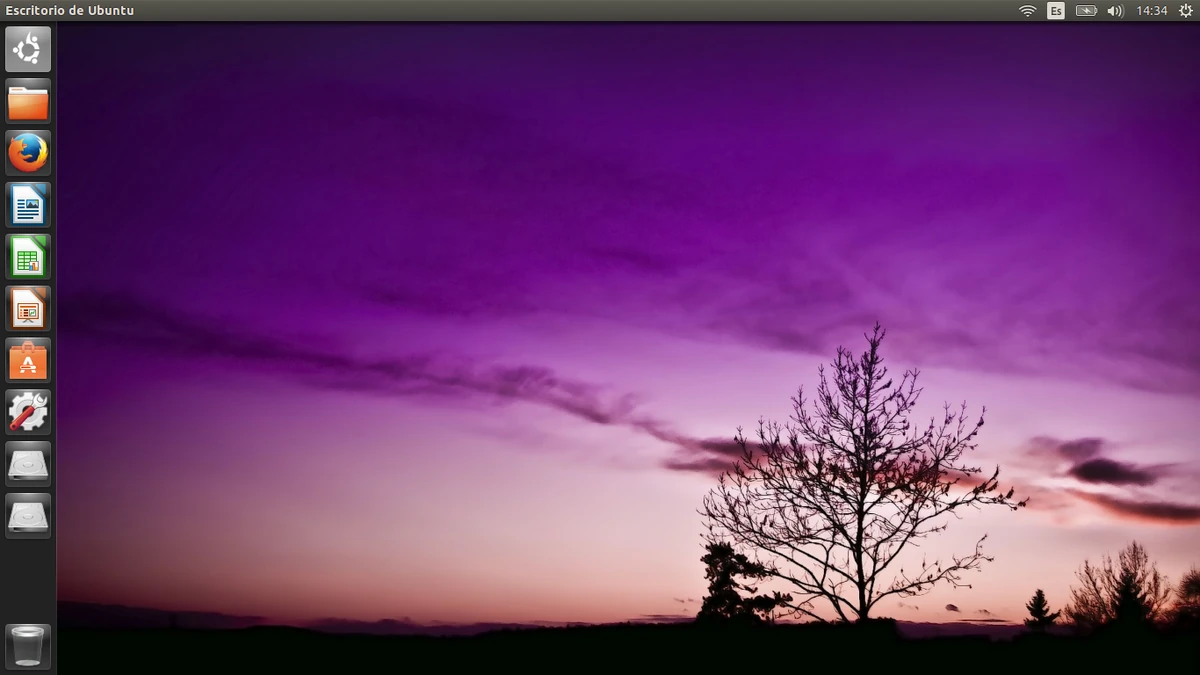Viewport: 1200px width, 675px height.
Task: Open the session gear menu
Action: (x=1188, y=10)
